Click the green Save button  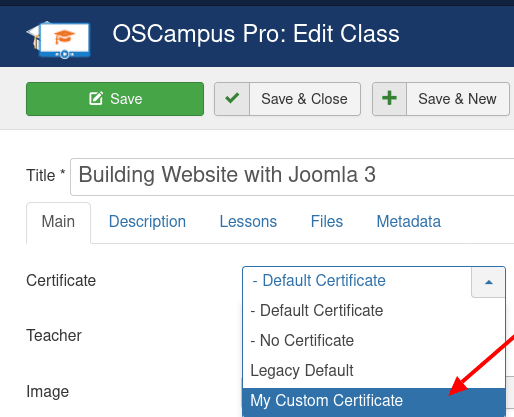115,99
